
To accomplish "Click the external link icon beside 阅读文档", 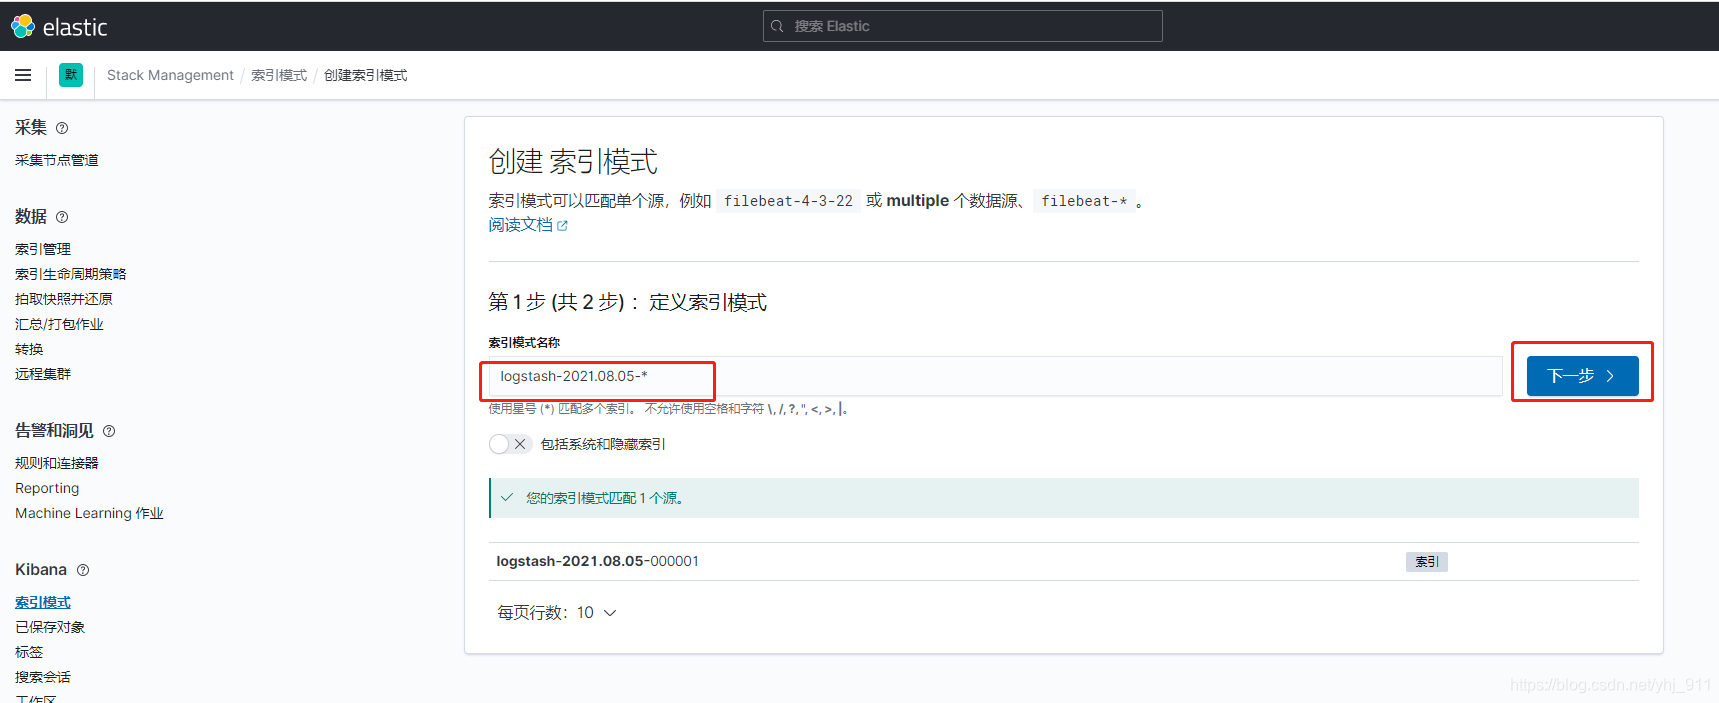I will (562, 226).
